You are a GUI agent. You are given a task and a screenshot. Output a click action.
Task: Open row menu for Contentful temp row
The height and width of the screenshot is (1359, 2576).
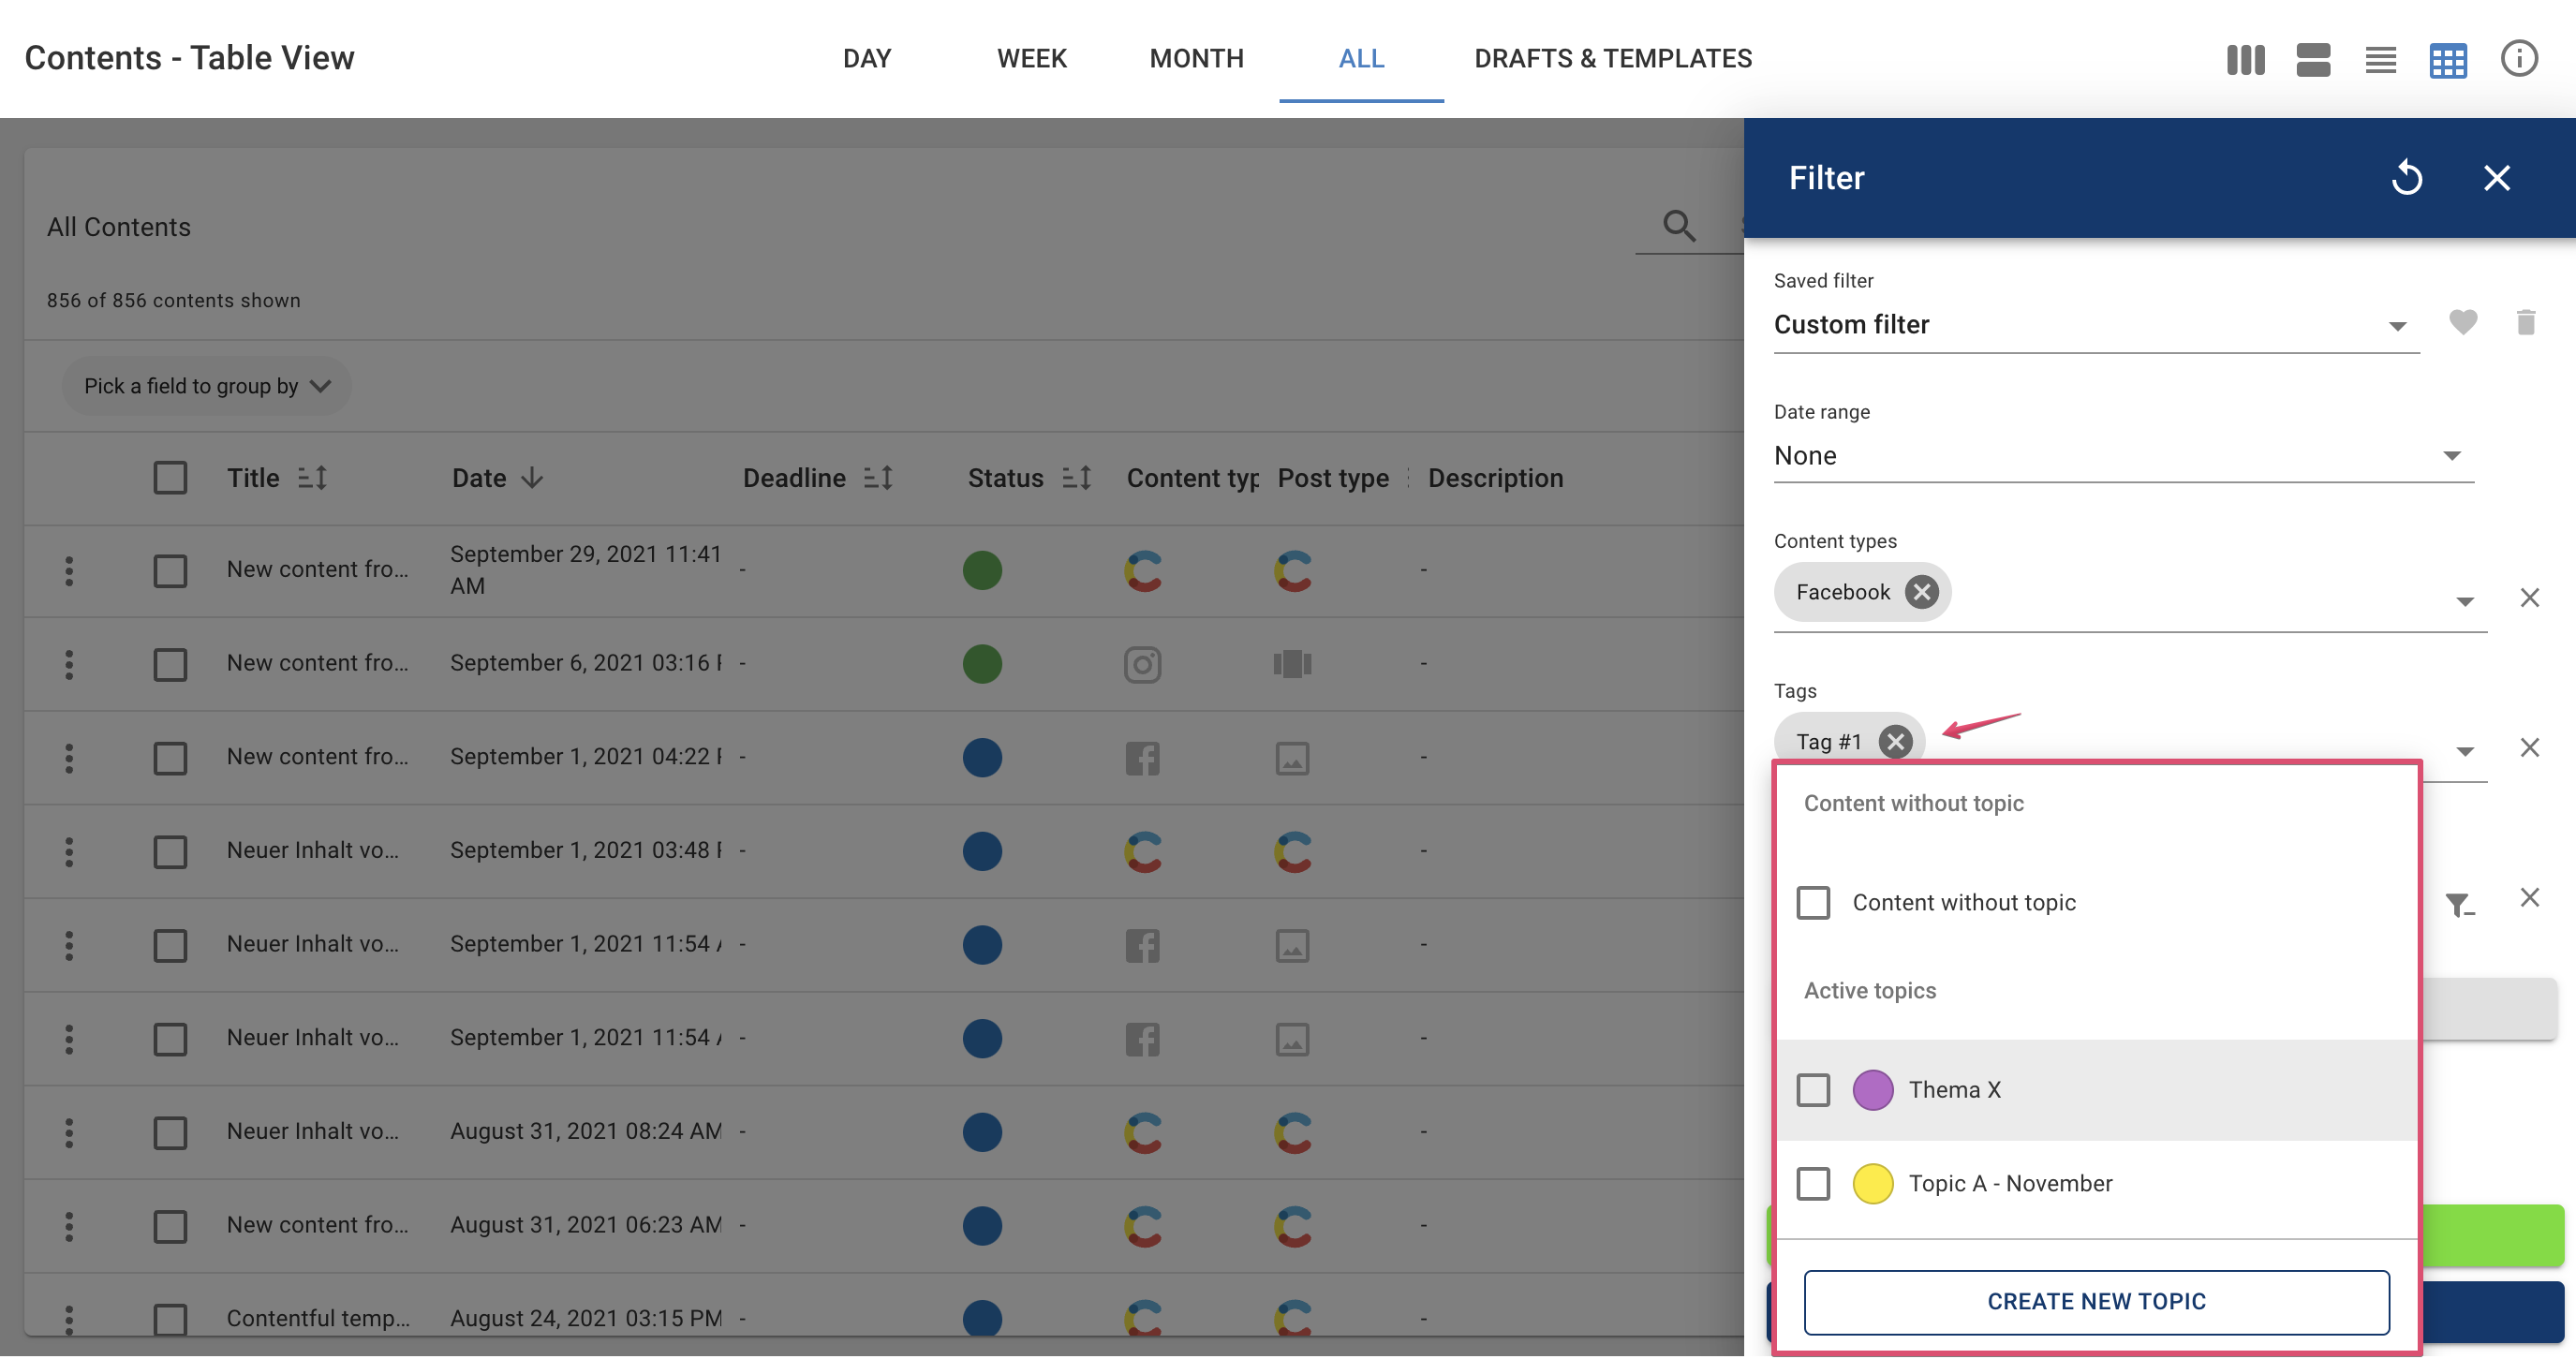[69, 1320]
